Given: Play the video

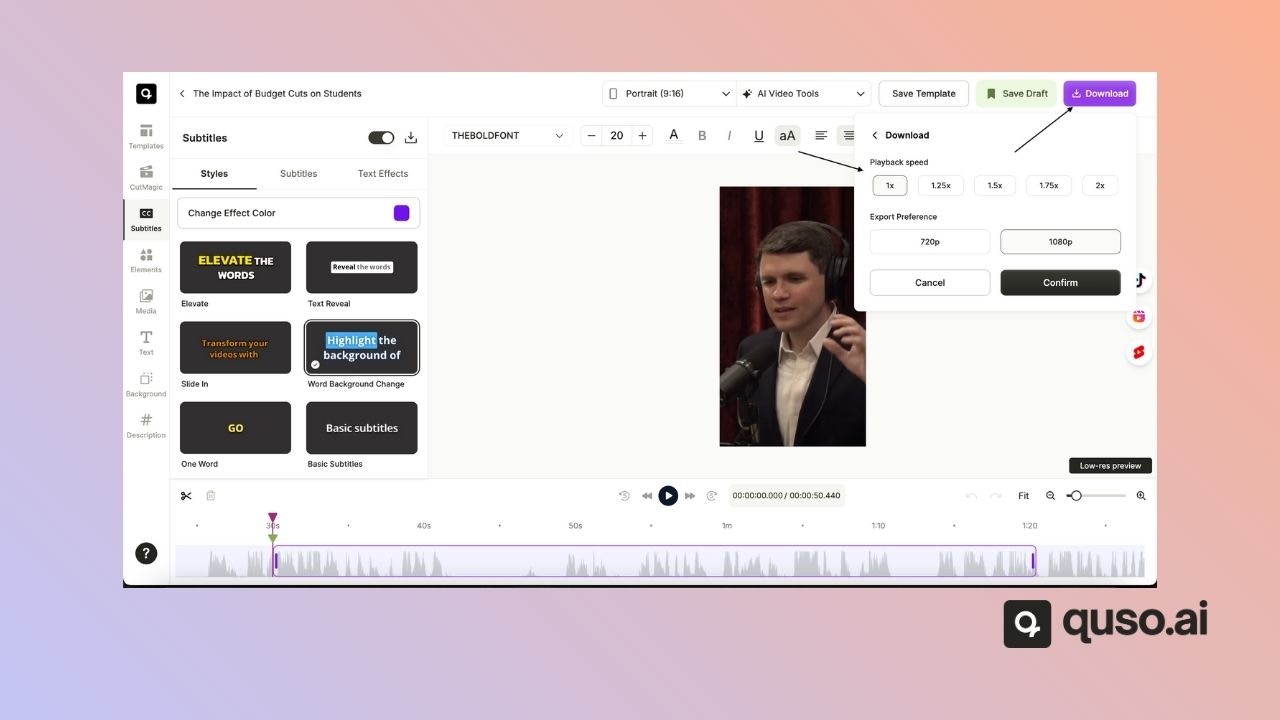Looking at the screenshot, I should (x=668, y=496).
